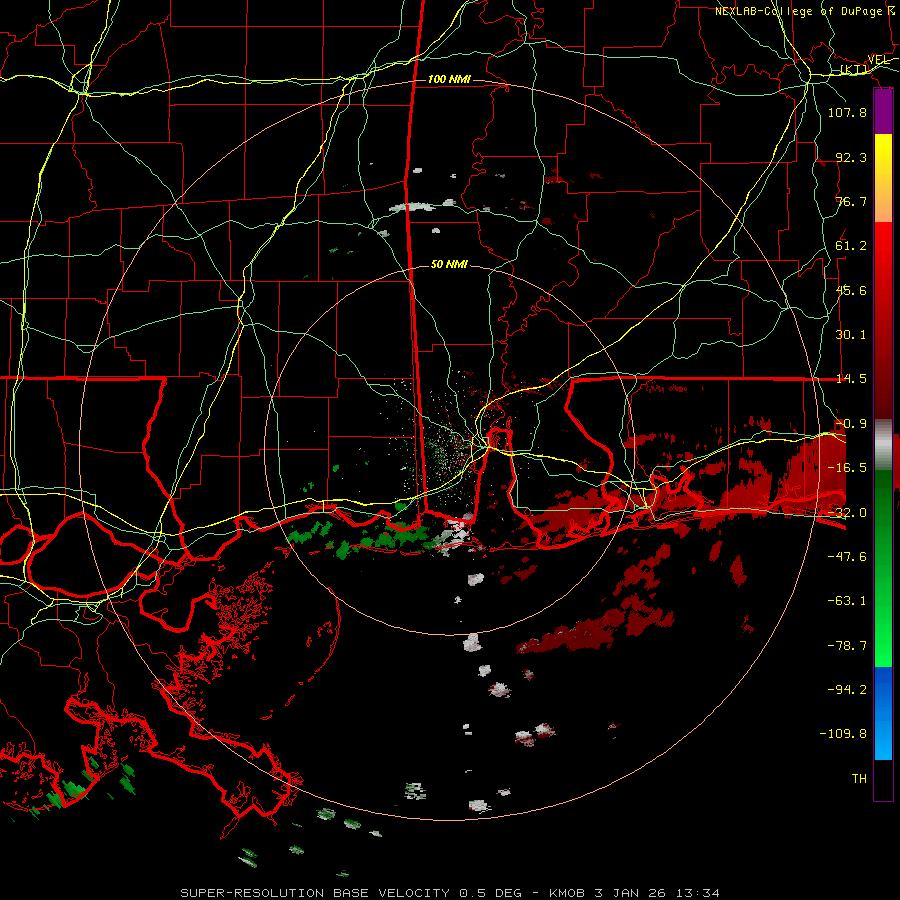The image size is (900, 900).
Task: Click the -78.7 legend value
Action: coord(847,645)
